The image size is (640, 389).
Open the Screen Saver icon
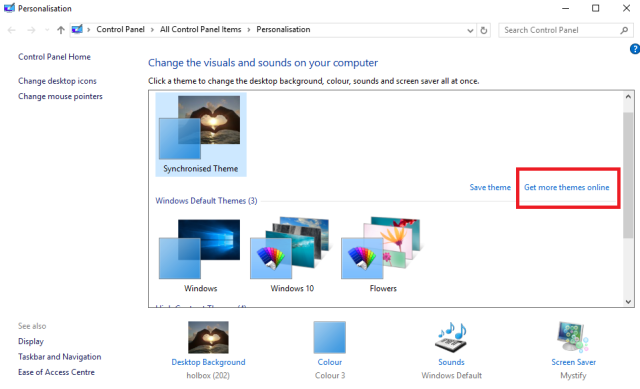(x=573, y=337)
